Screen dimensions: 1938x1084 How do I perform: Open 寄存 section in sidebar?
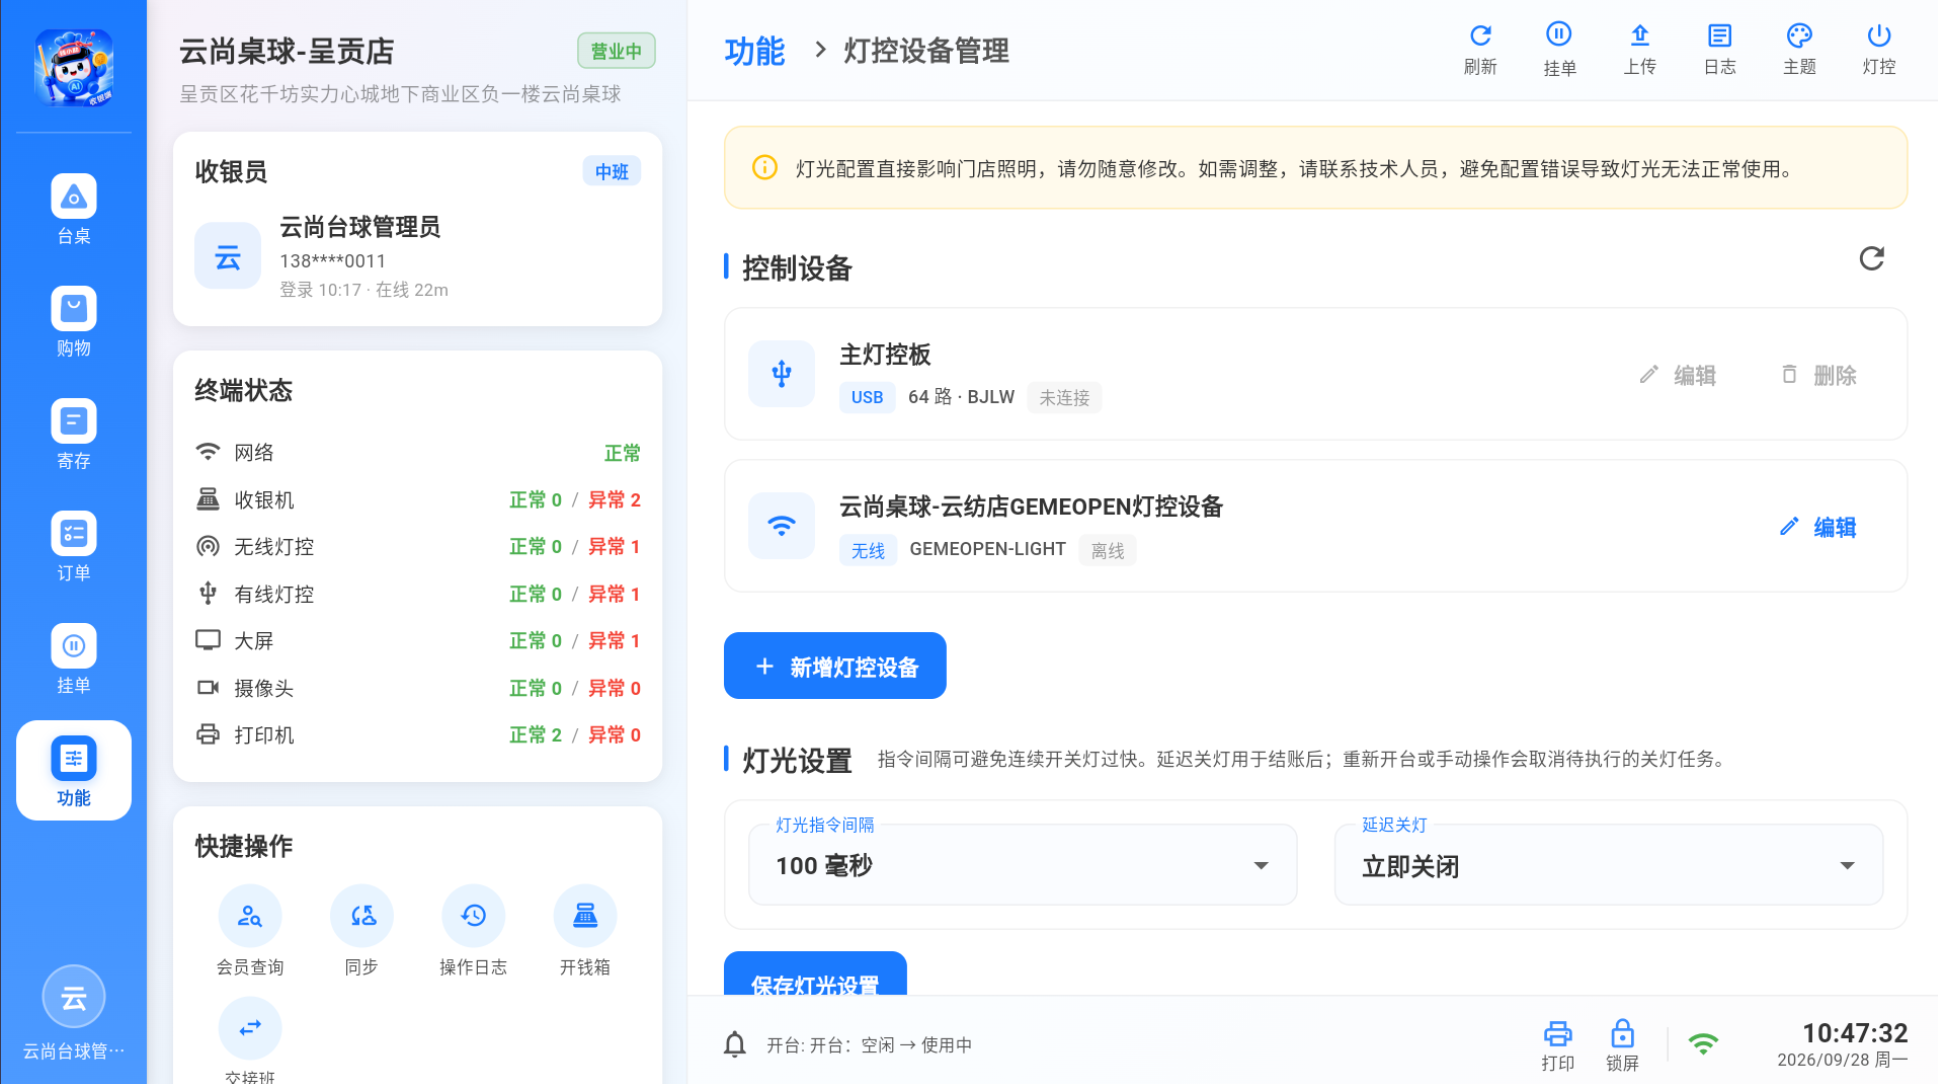coord(73,434)
